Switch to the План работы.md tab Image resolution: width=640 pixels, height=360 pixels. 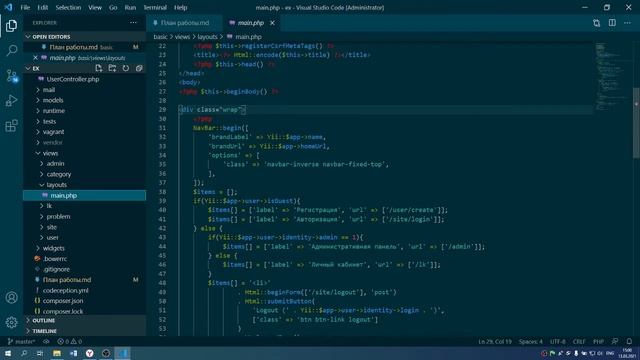tap(184, 23)
